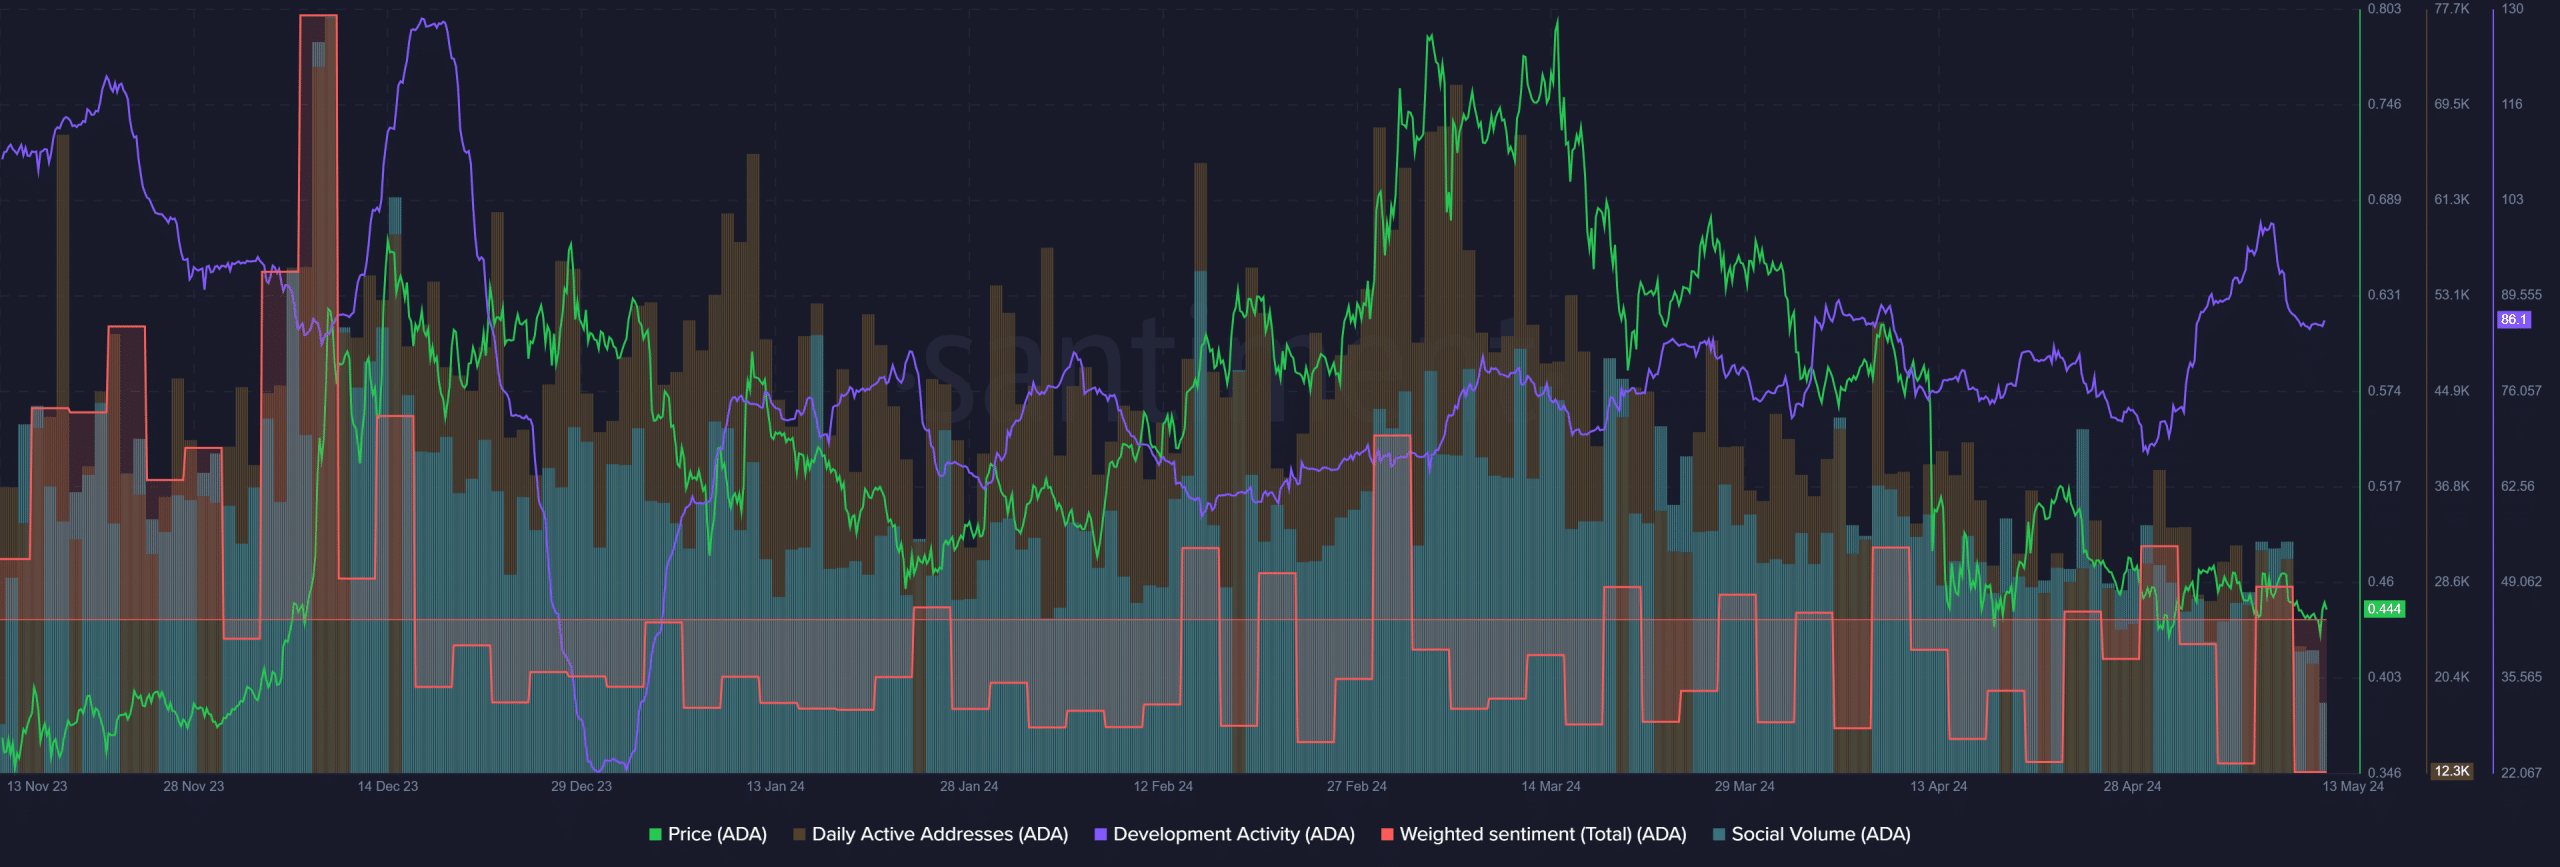Select the 12.3K active addresses badge
Screen dimensions: 2560x867
click(x=2452, y=771)
